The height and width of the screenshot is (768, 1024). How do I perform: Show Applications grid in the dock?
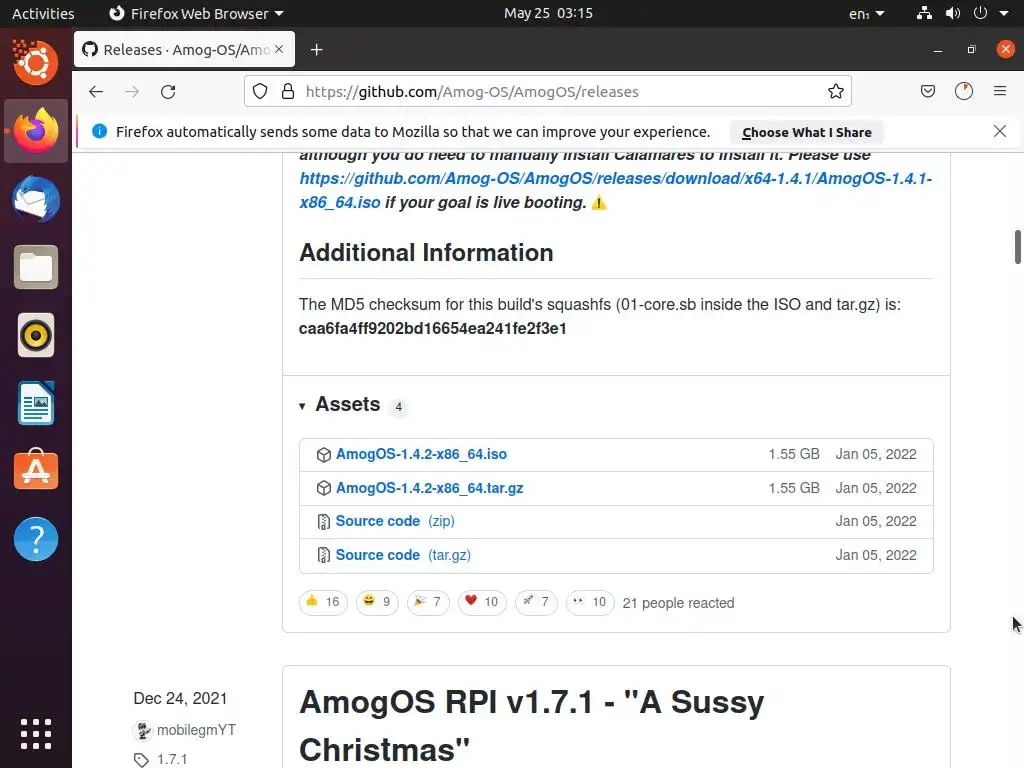pyautogui.click(x=36, y=734)
